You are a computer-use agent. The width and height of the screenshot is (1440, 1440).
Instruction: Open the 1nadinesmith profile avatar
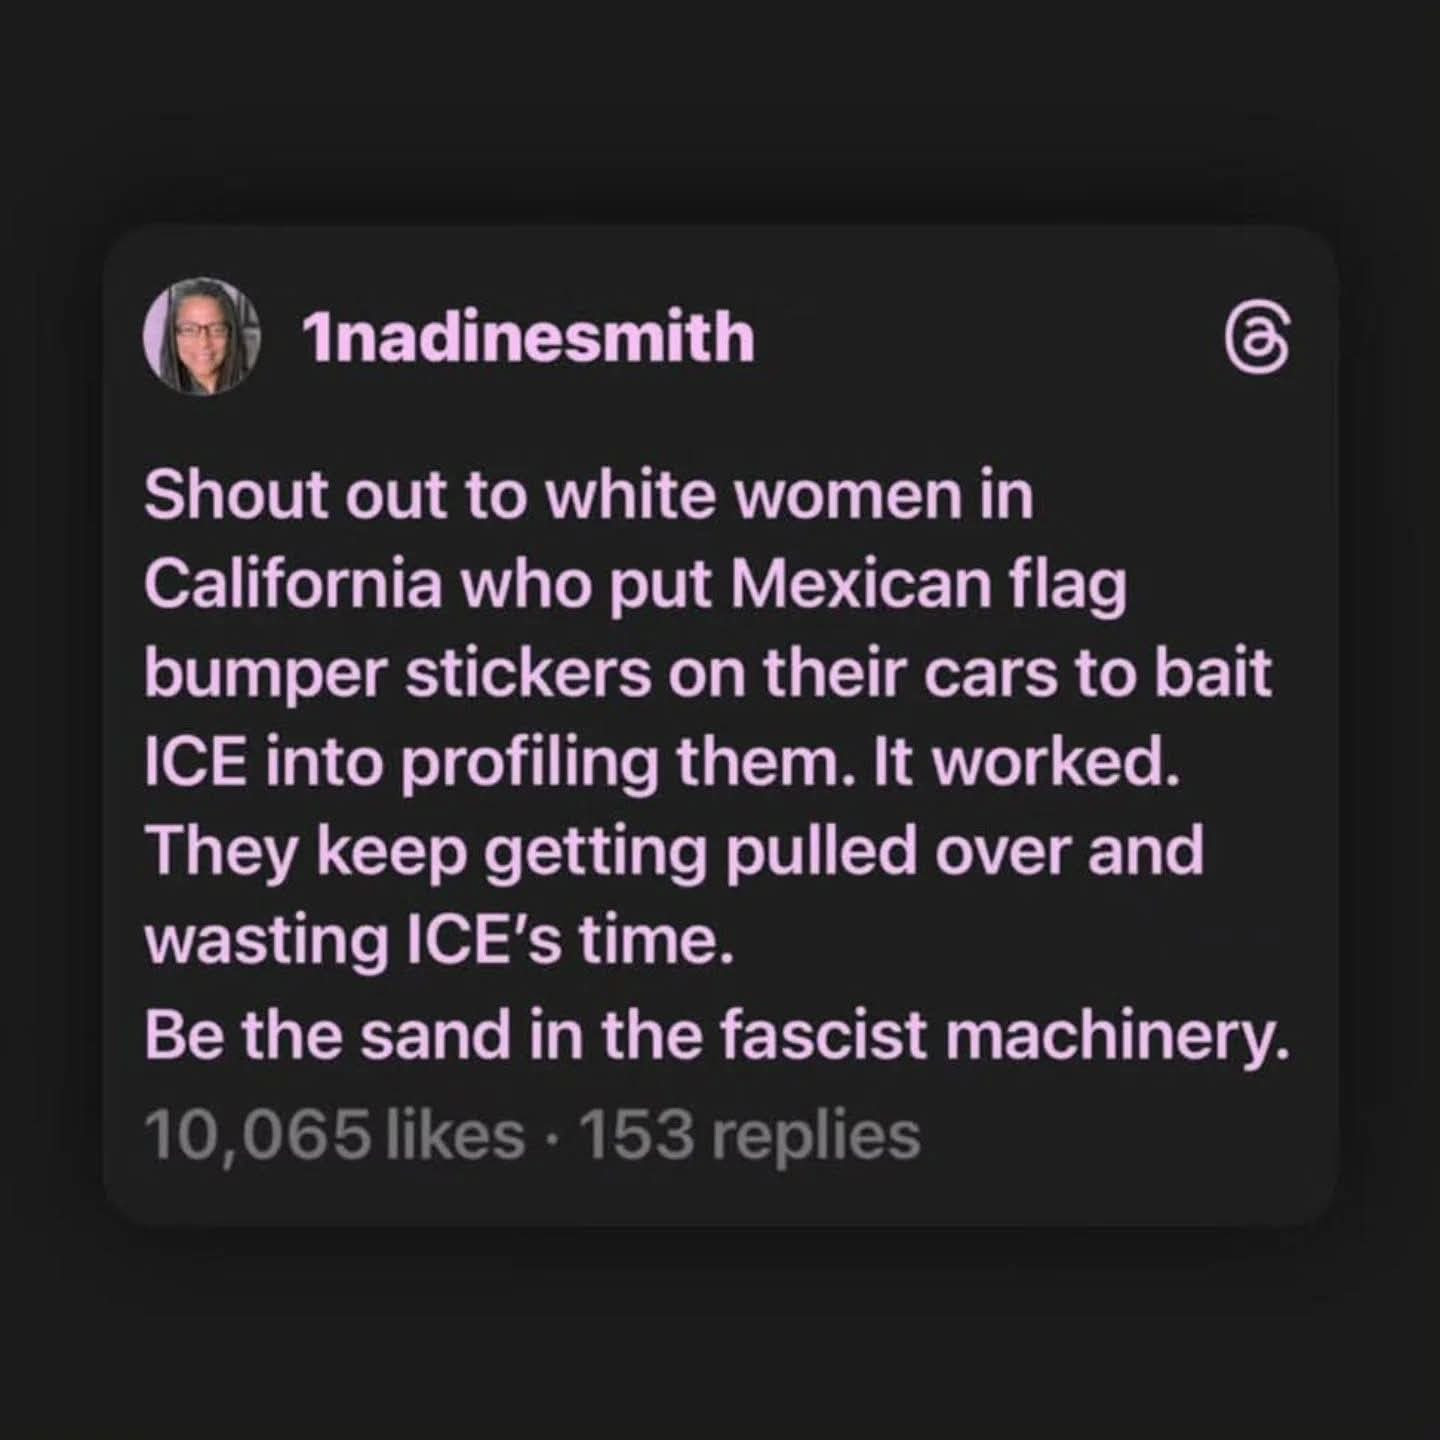pos(202,336)
